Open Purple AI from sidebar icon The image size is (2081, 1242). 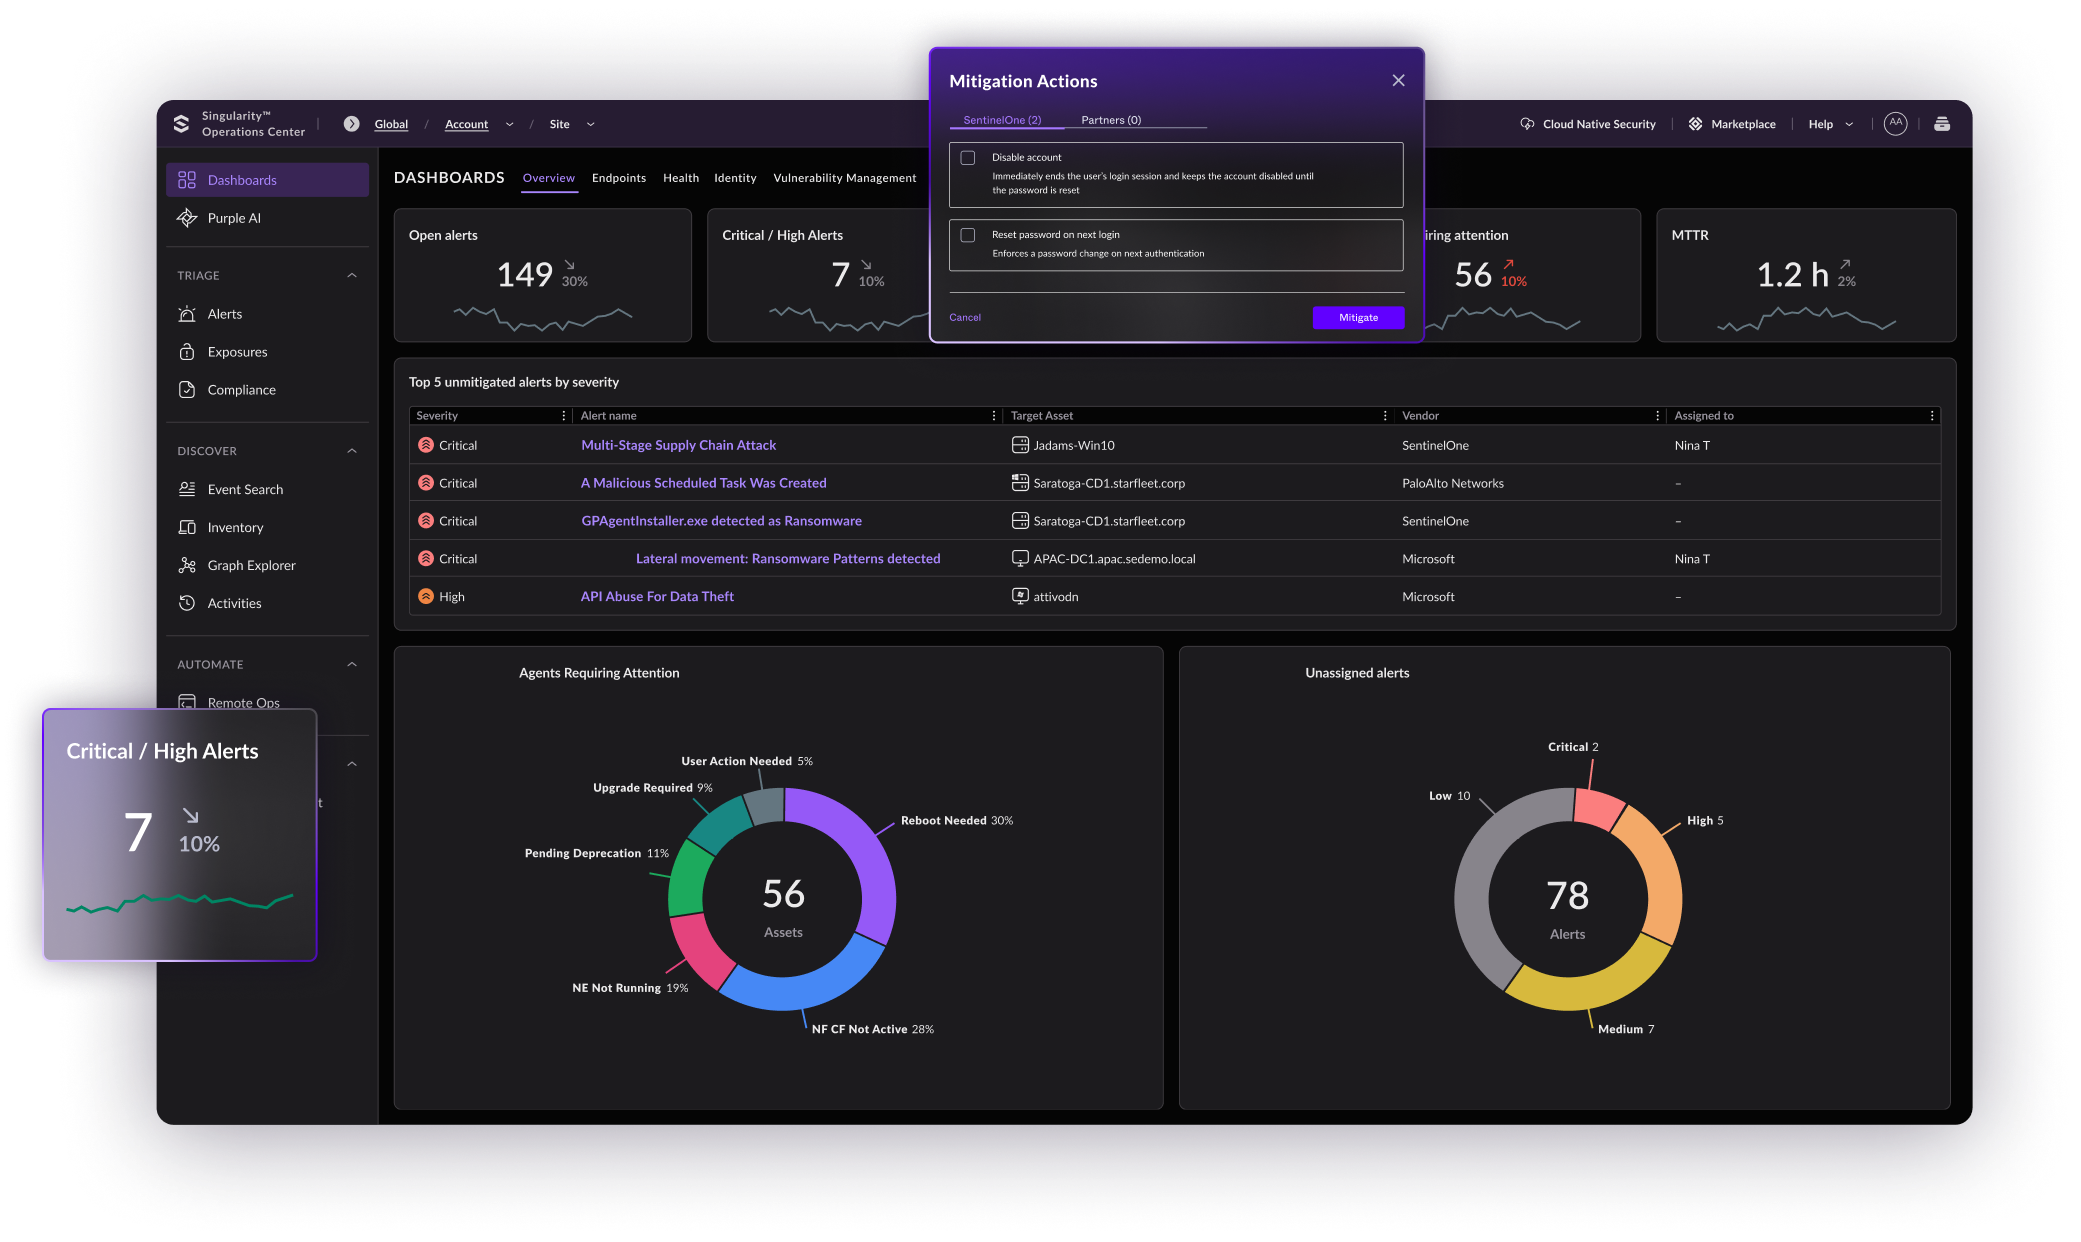pyautogui.click(x=187, y=218)
